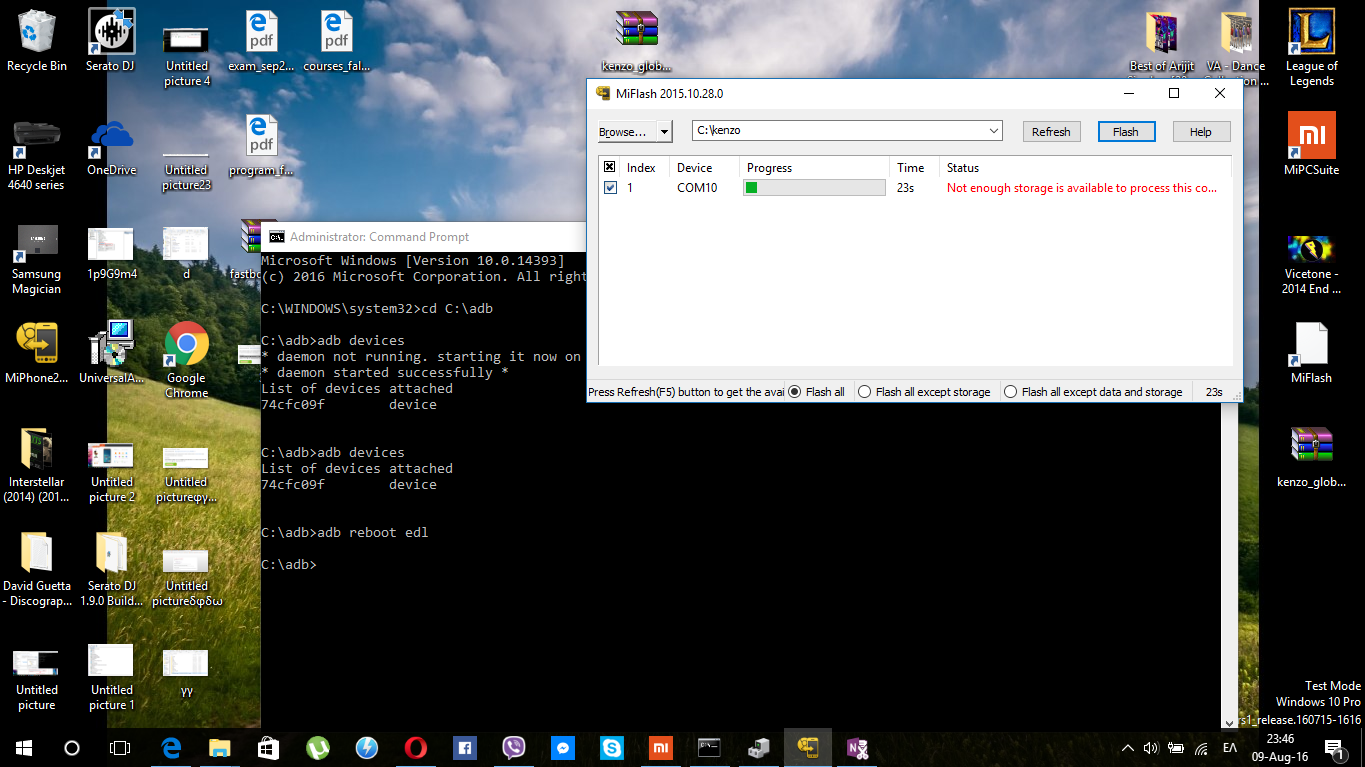Toggle the select-all checkbox in Index header
The width and height of the screenshot is (1365, 767).
(x=610, y=168)
